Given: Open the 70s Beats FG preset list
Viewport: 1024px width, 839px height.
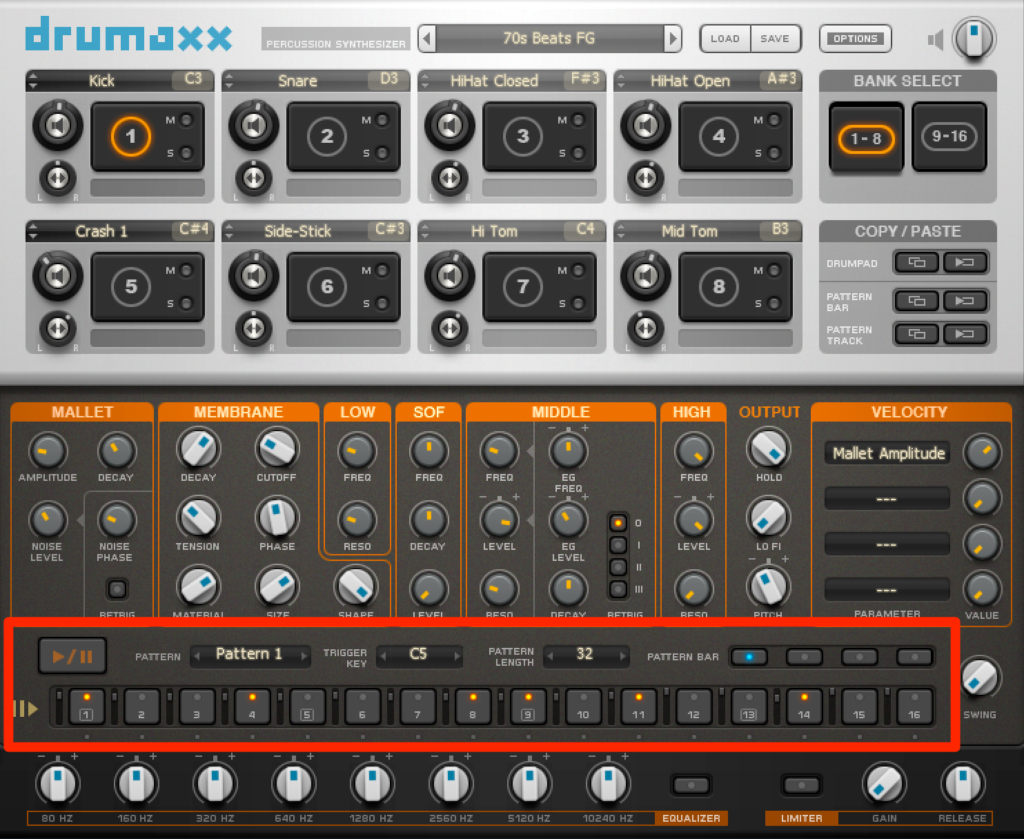Looking at the screenshot, I should [x=549, y=39].
